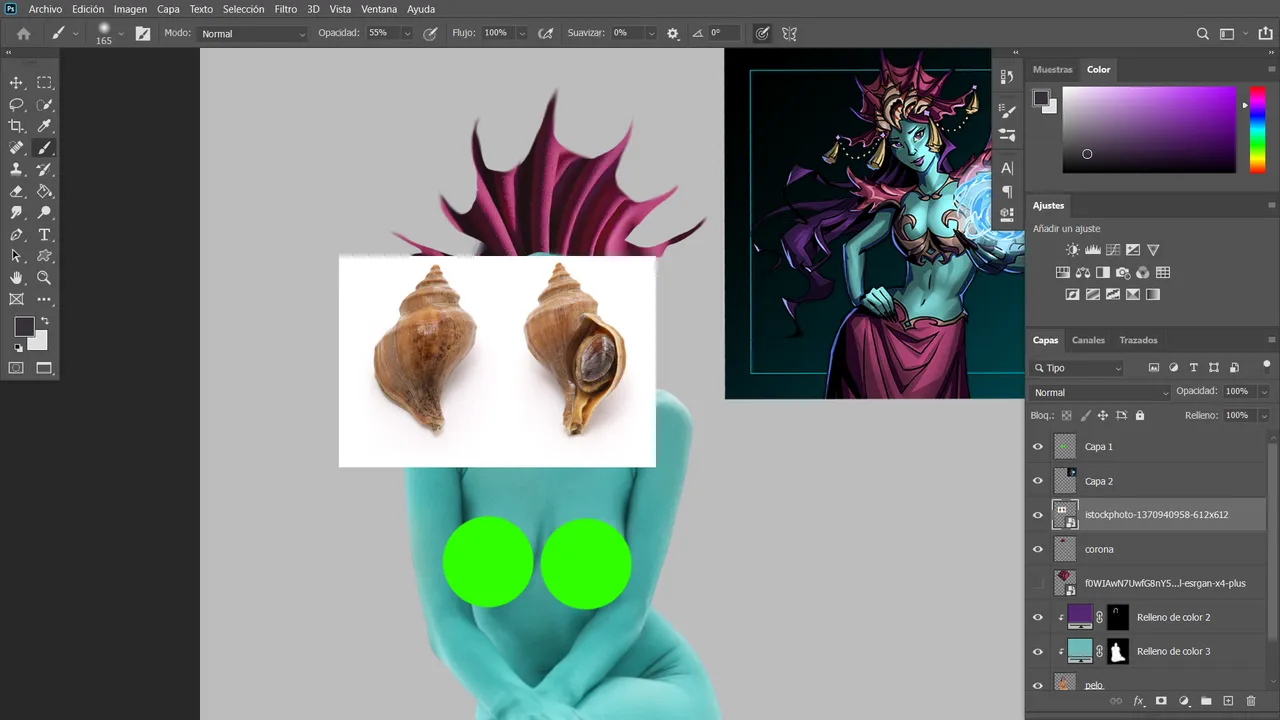
Task: Click the search icon in options bar
Action: 1203,34
